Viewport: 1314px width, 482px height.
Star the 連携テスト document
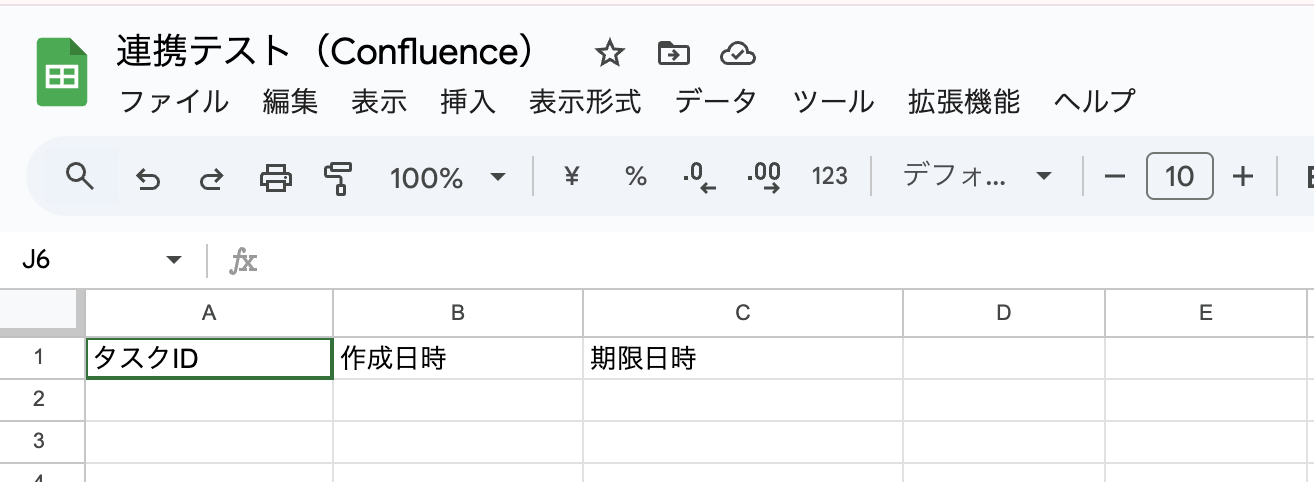(x=609, y=53)
